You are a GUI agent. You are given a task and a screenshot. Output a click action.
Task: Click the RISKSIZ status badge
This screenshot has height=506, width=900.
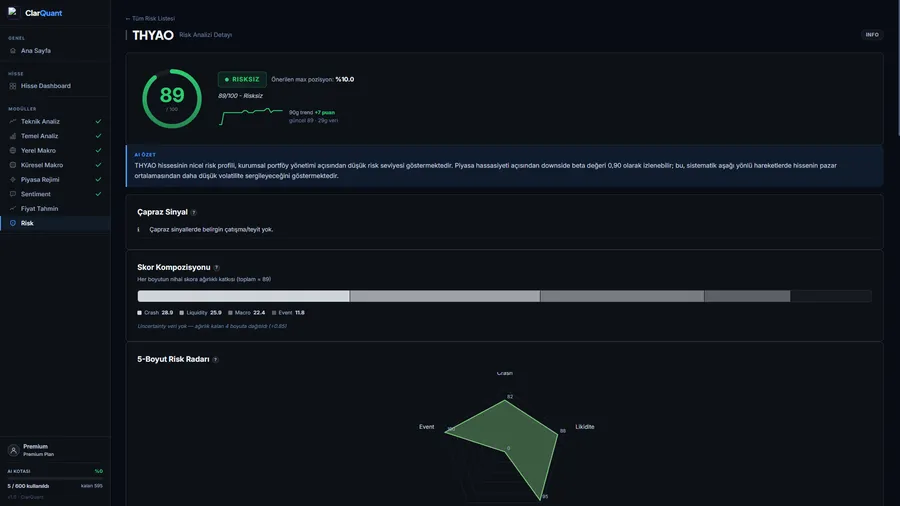[242, 79]
